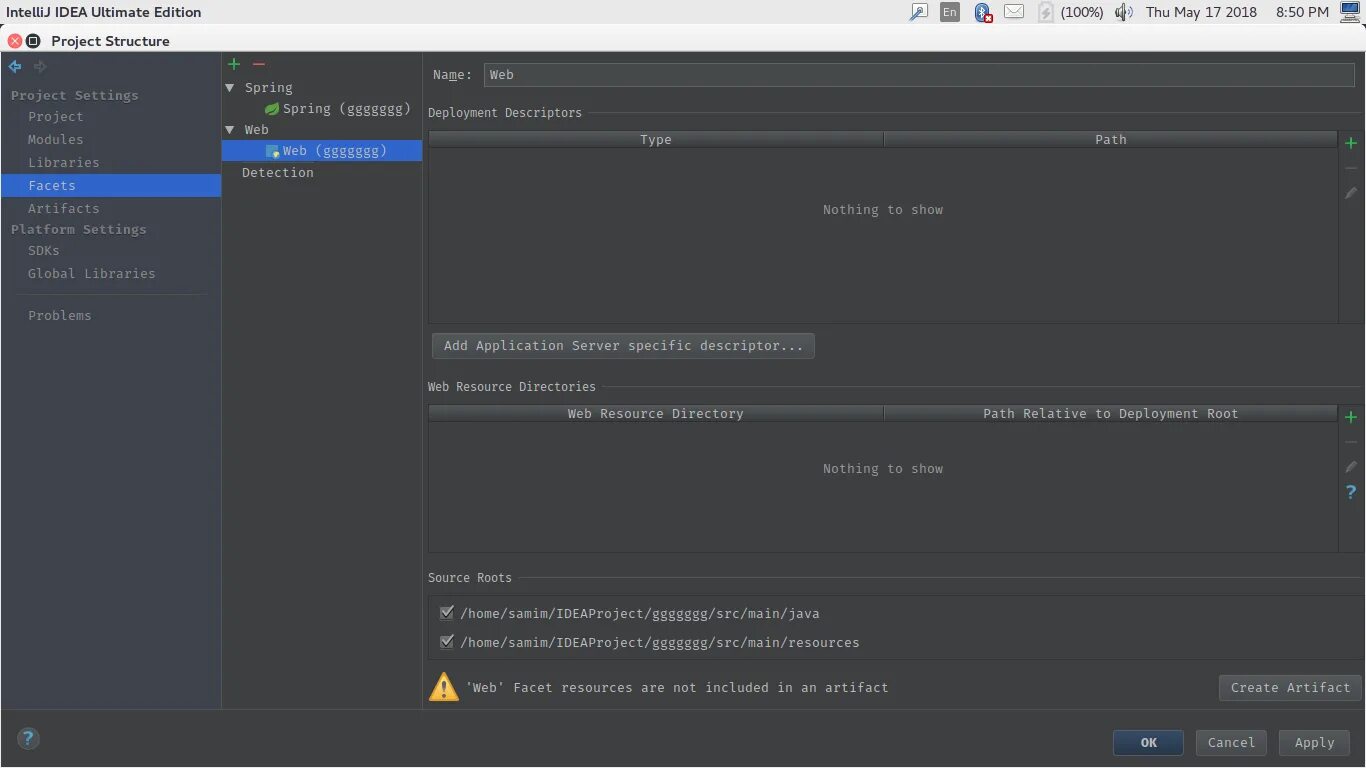Open the volume speaker icon
Screen dimensions: 1366x768
[x=1124, y=12]
